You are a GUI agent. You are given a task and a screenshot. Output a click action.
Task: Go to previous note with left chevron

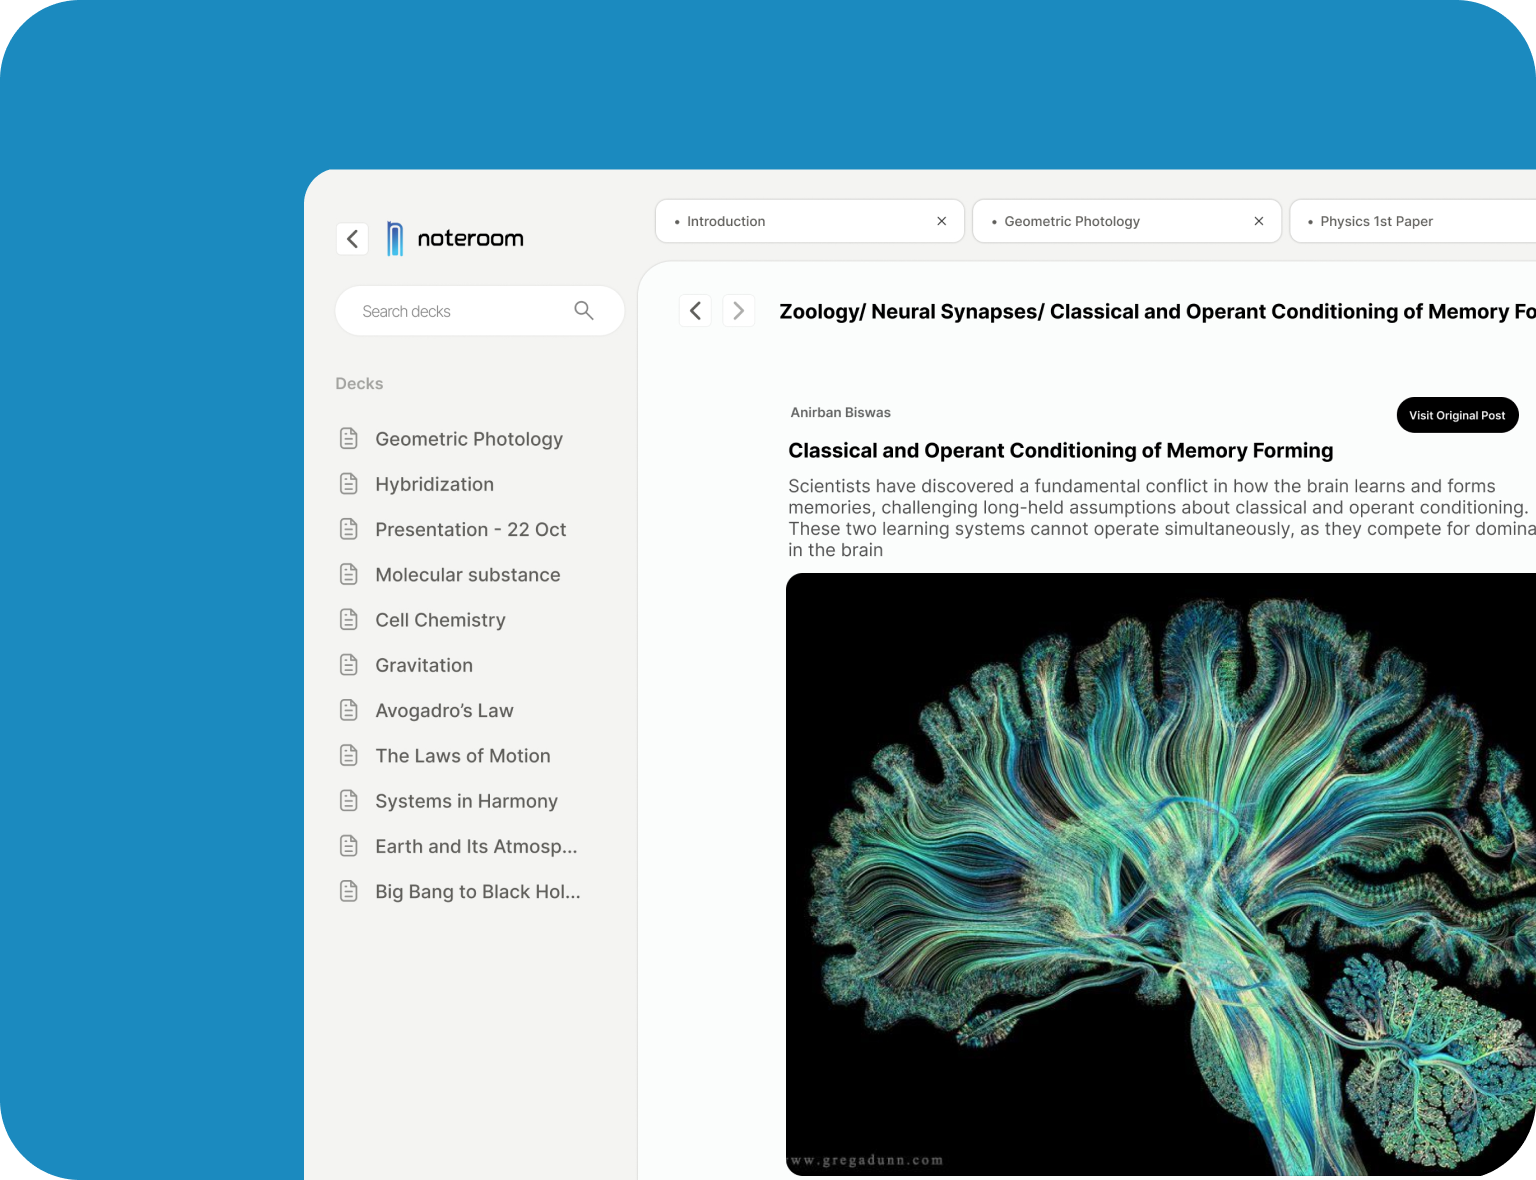click(x=696, y=311)
